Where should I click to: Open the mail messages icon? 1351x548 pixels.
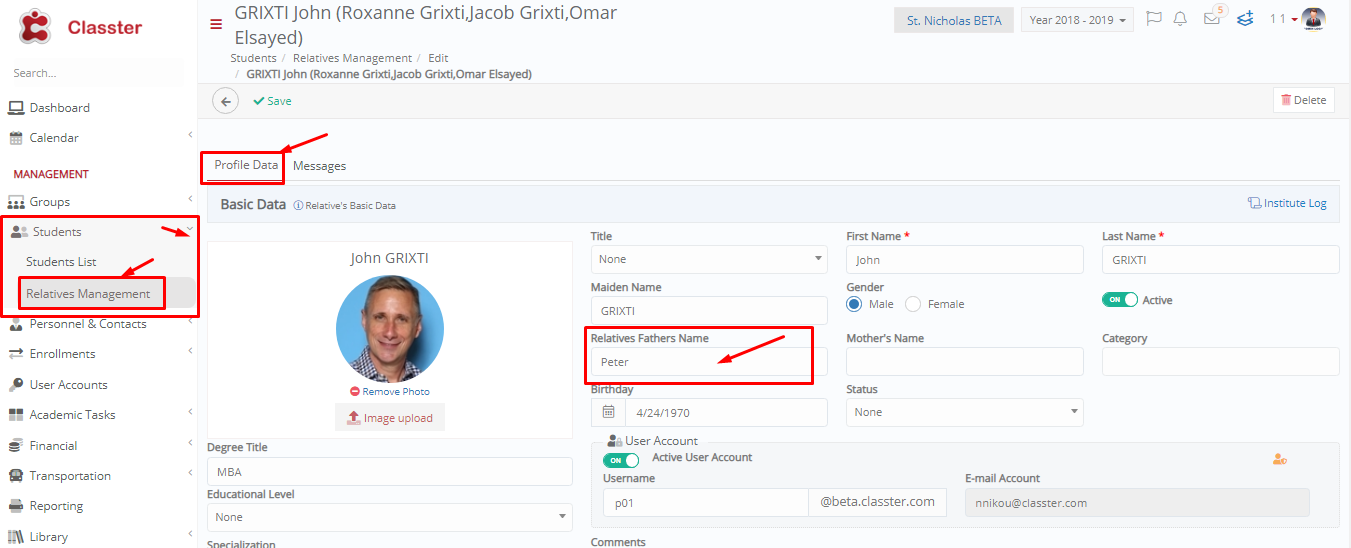coord(1212,19)
